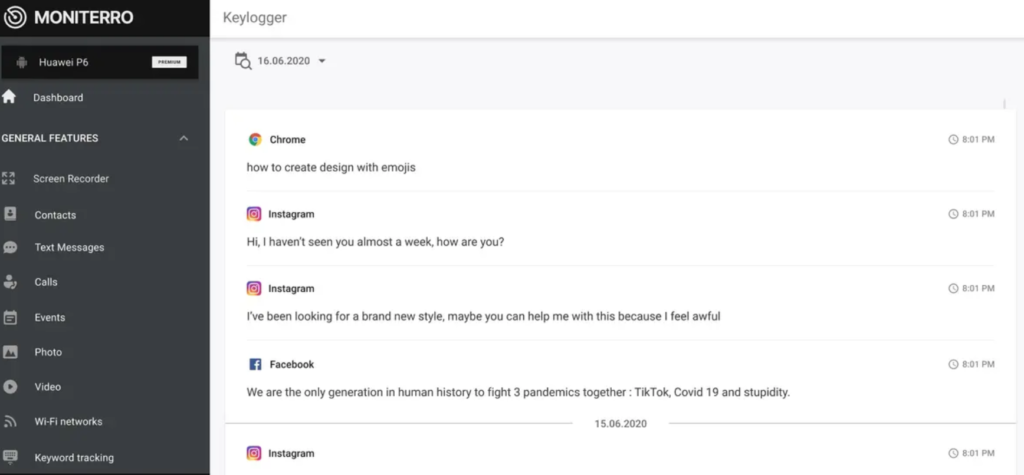The width and height of the screenshot is (1024, 475).
Task: Open the Photo icon in sidebar
Action: click(x=10, y=352)
